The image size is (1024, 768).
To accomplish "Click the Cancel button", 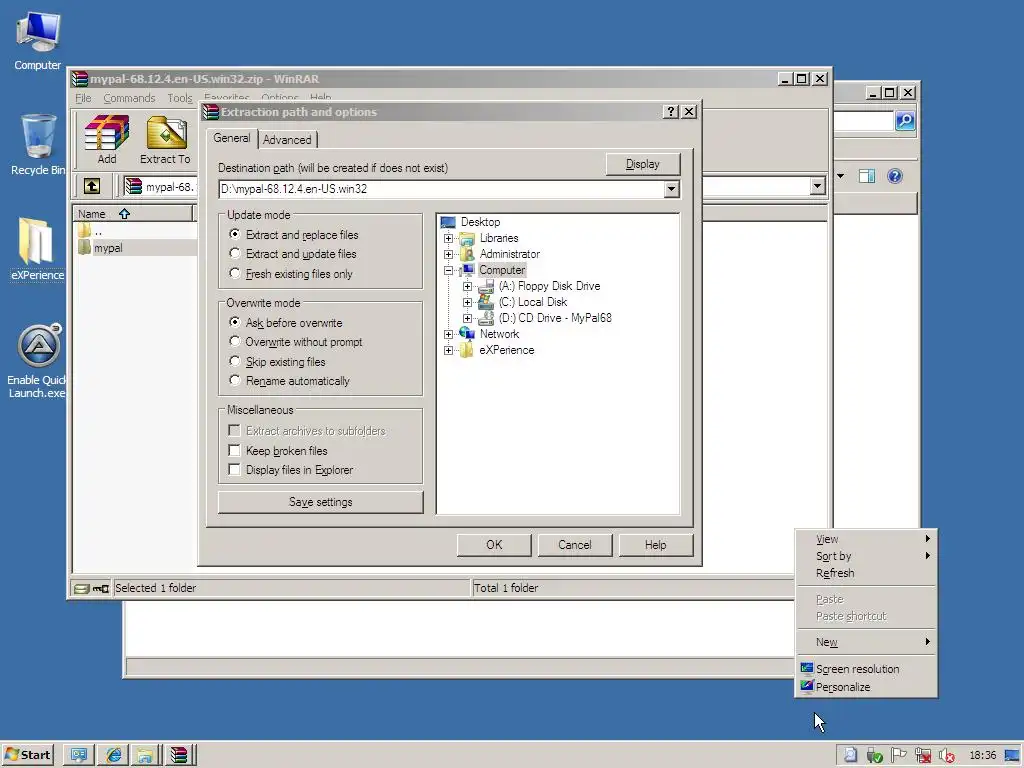I will 575,545.
